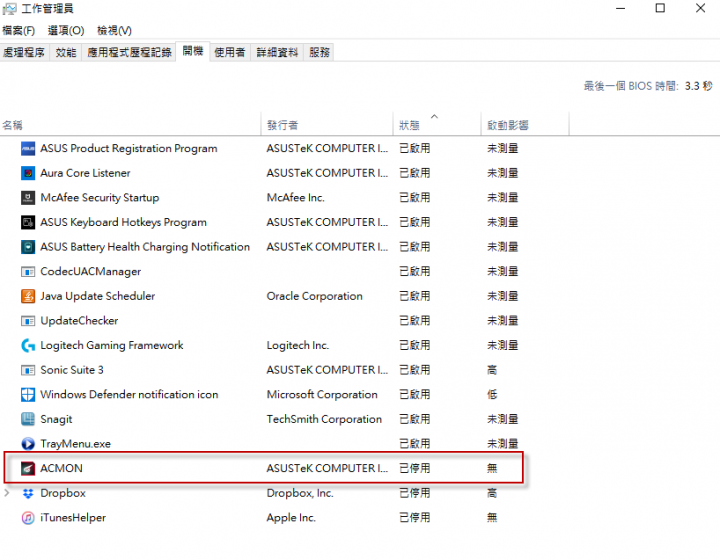The height and width of the screenshot is (560, 720).
Task: Select the Sonic Suite 3 name
Action: (x=72, y=370)
